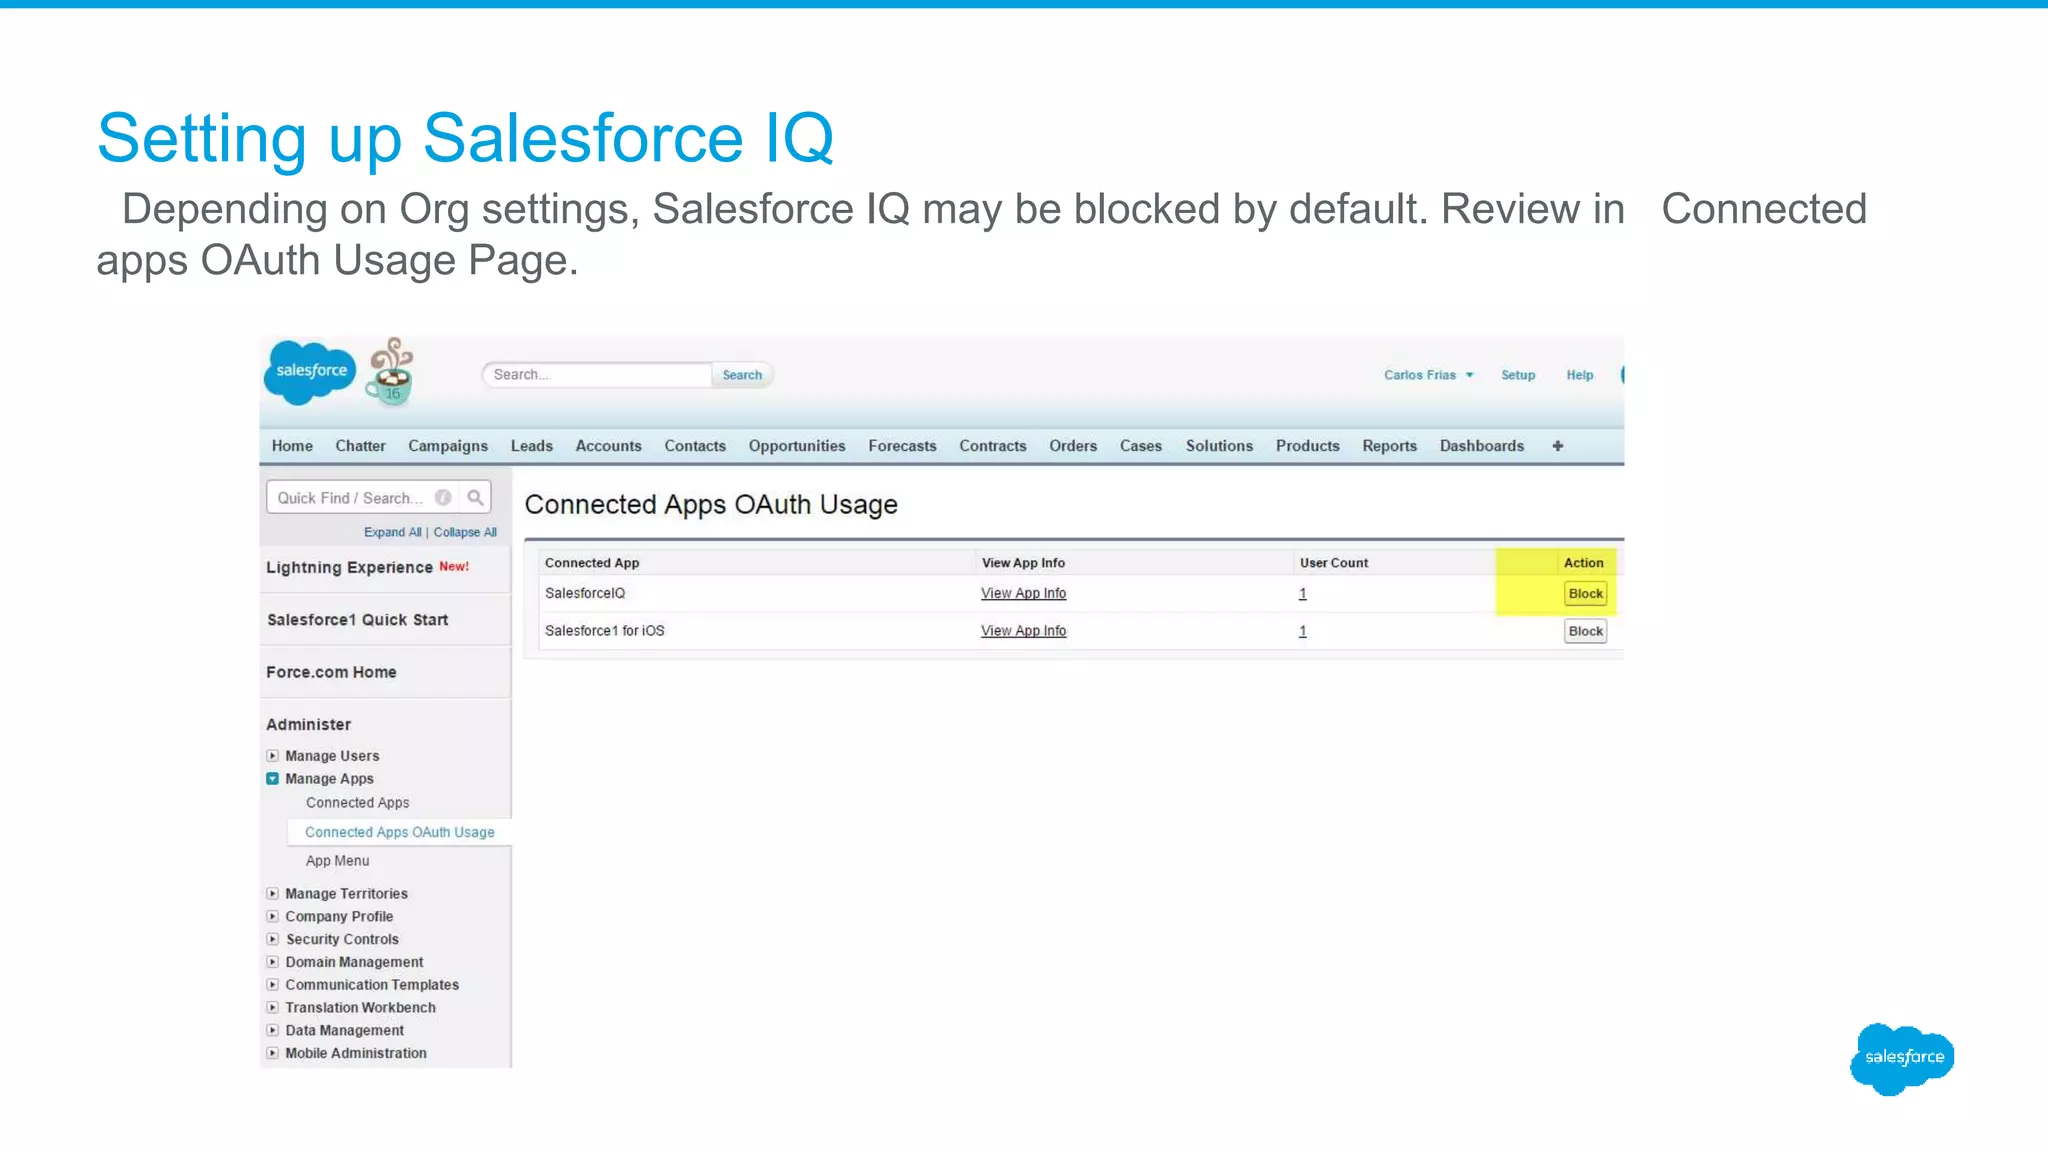The width and height of the screenshot is (2048, 1152).
Task: Open the Campaigns tab
Action: click(448, 446)
